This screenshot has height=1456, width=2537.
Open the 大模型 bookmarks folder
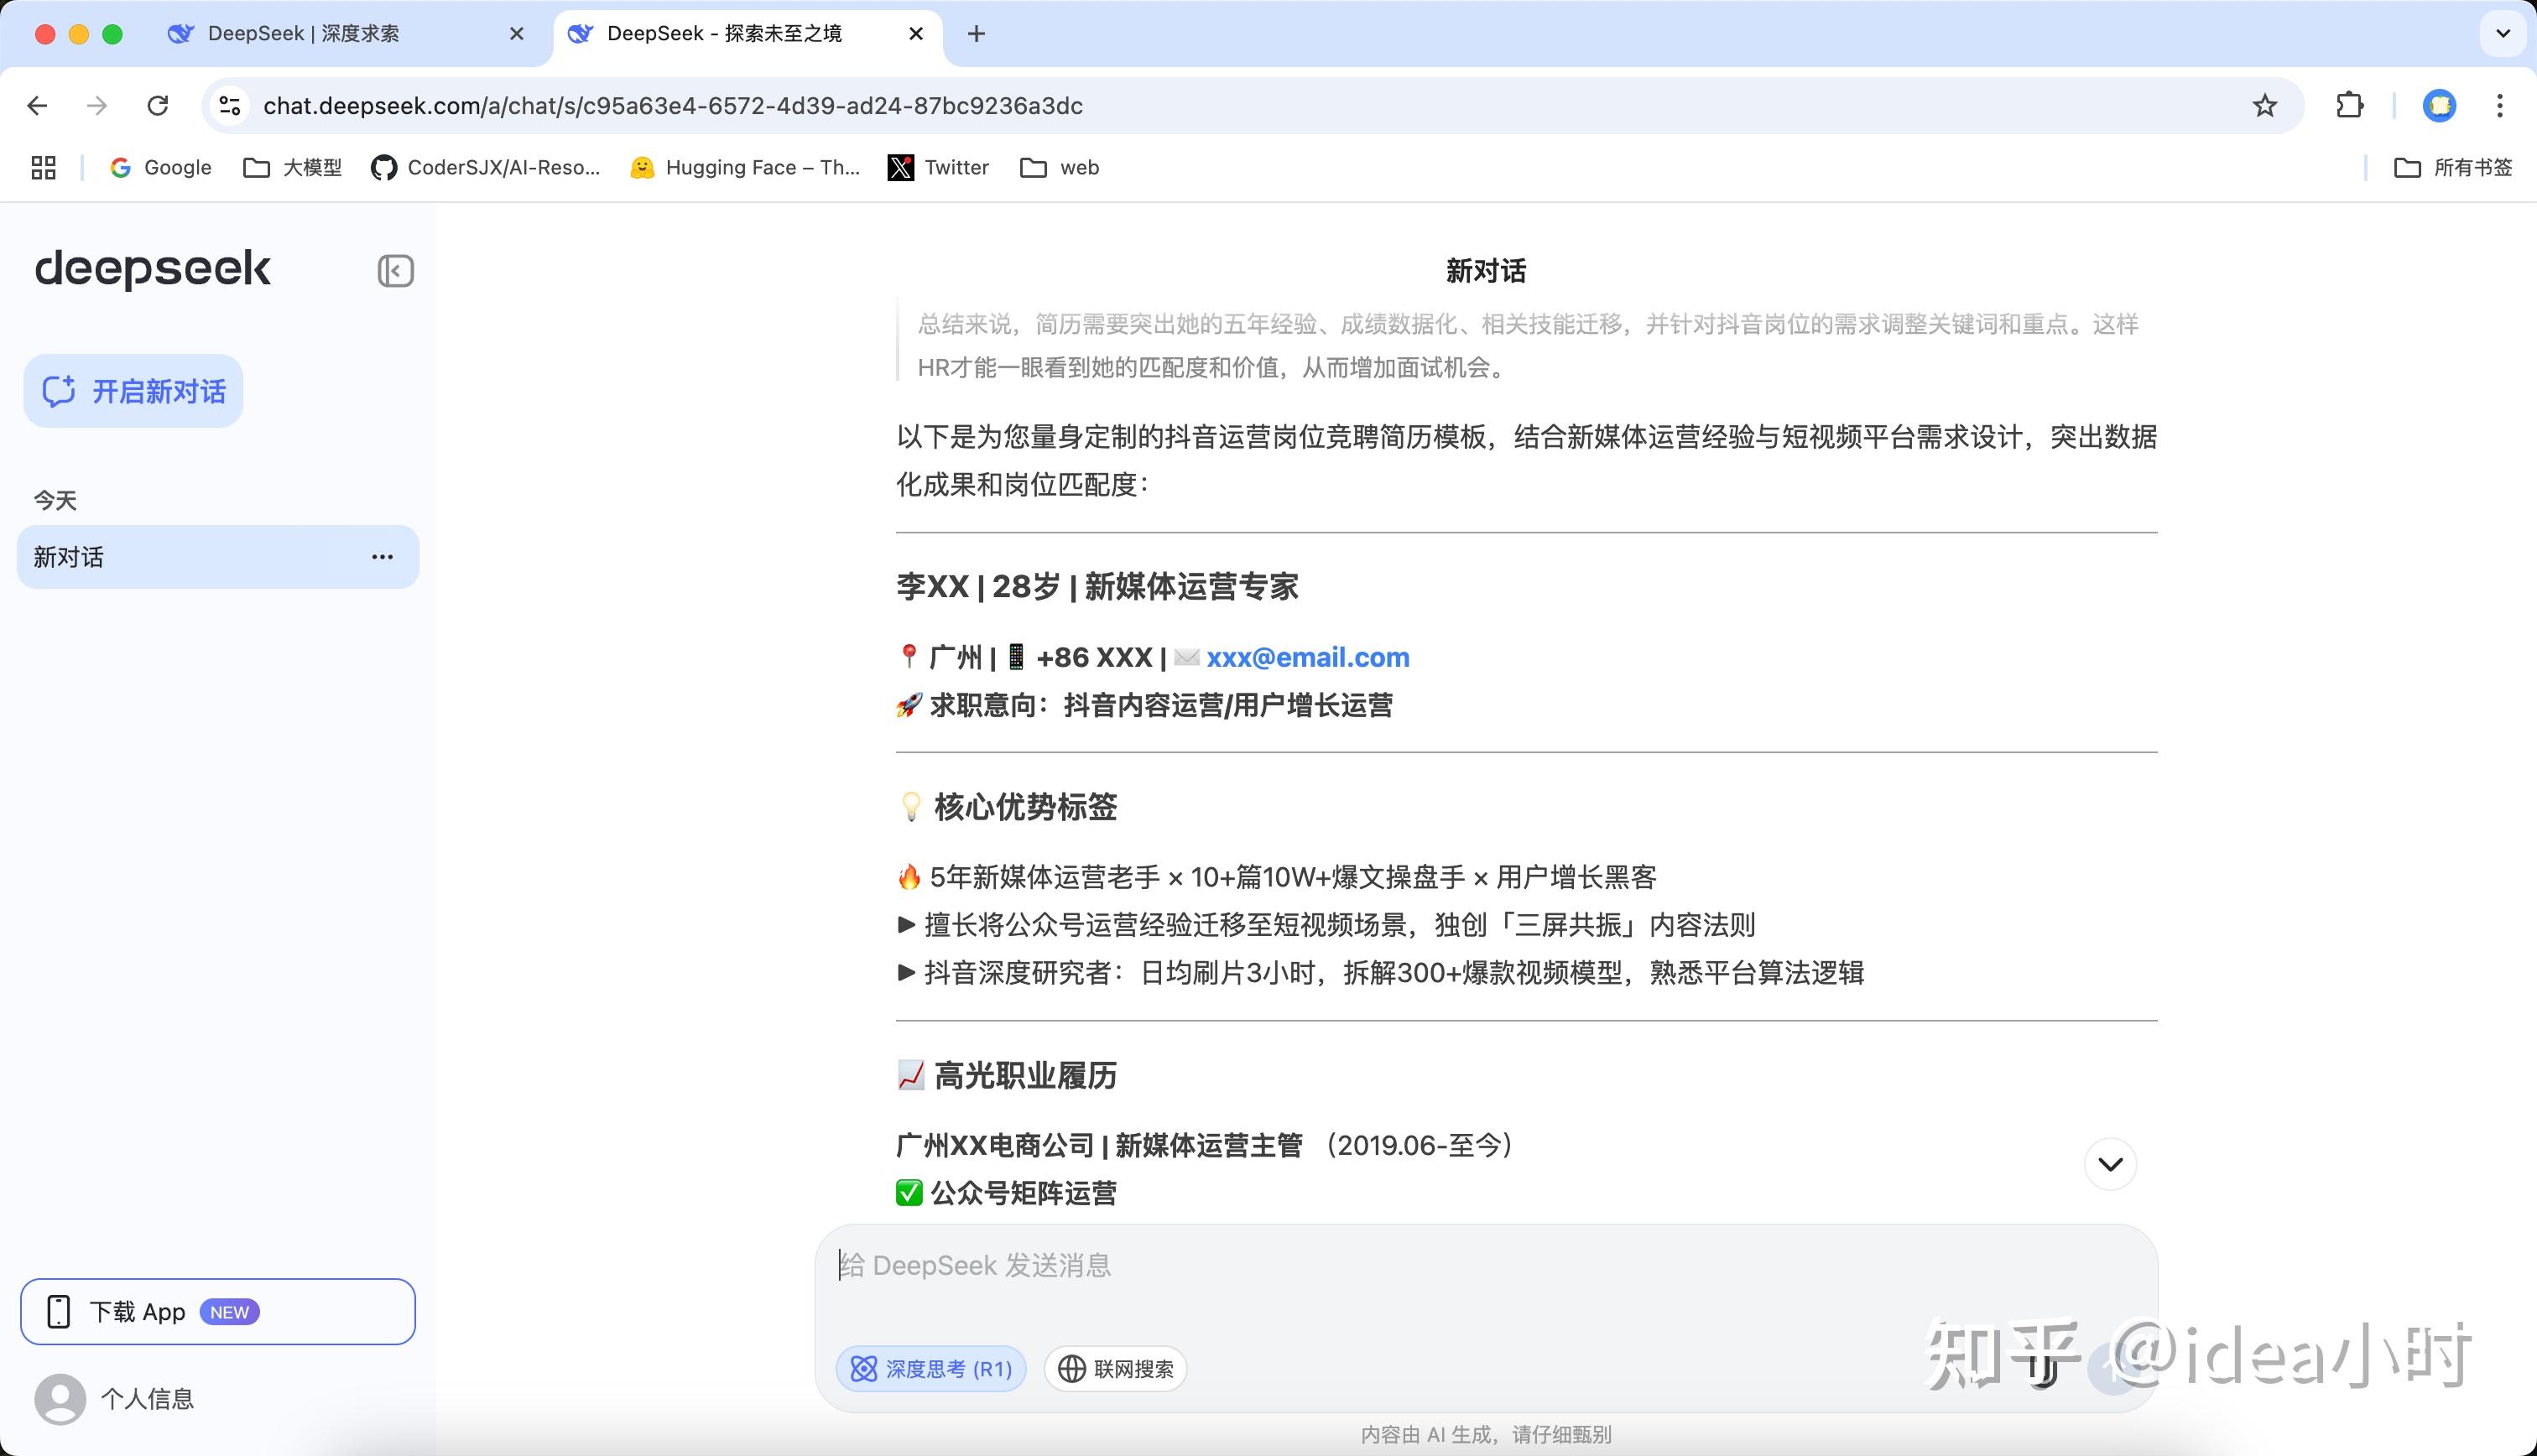point(293,168)
